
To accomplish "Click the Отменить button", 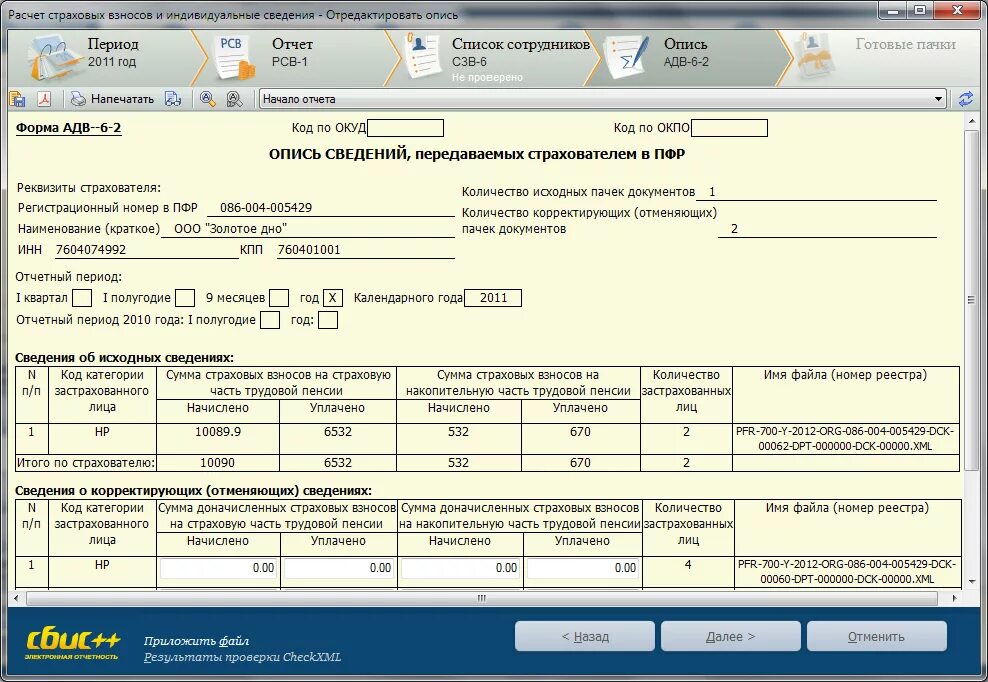I will [876, 637].
